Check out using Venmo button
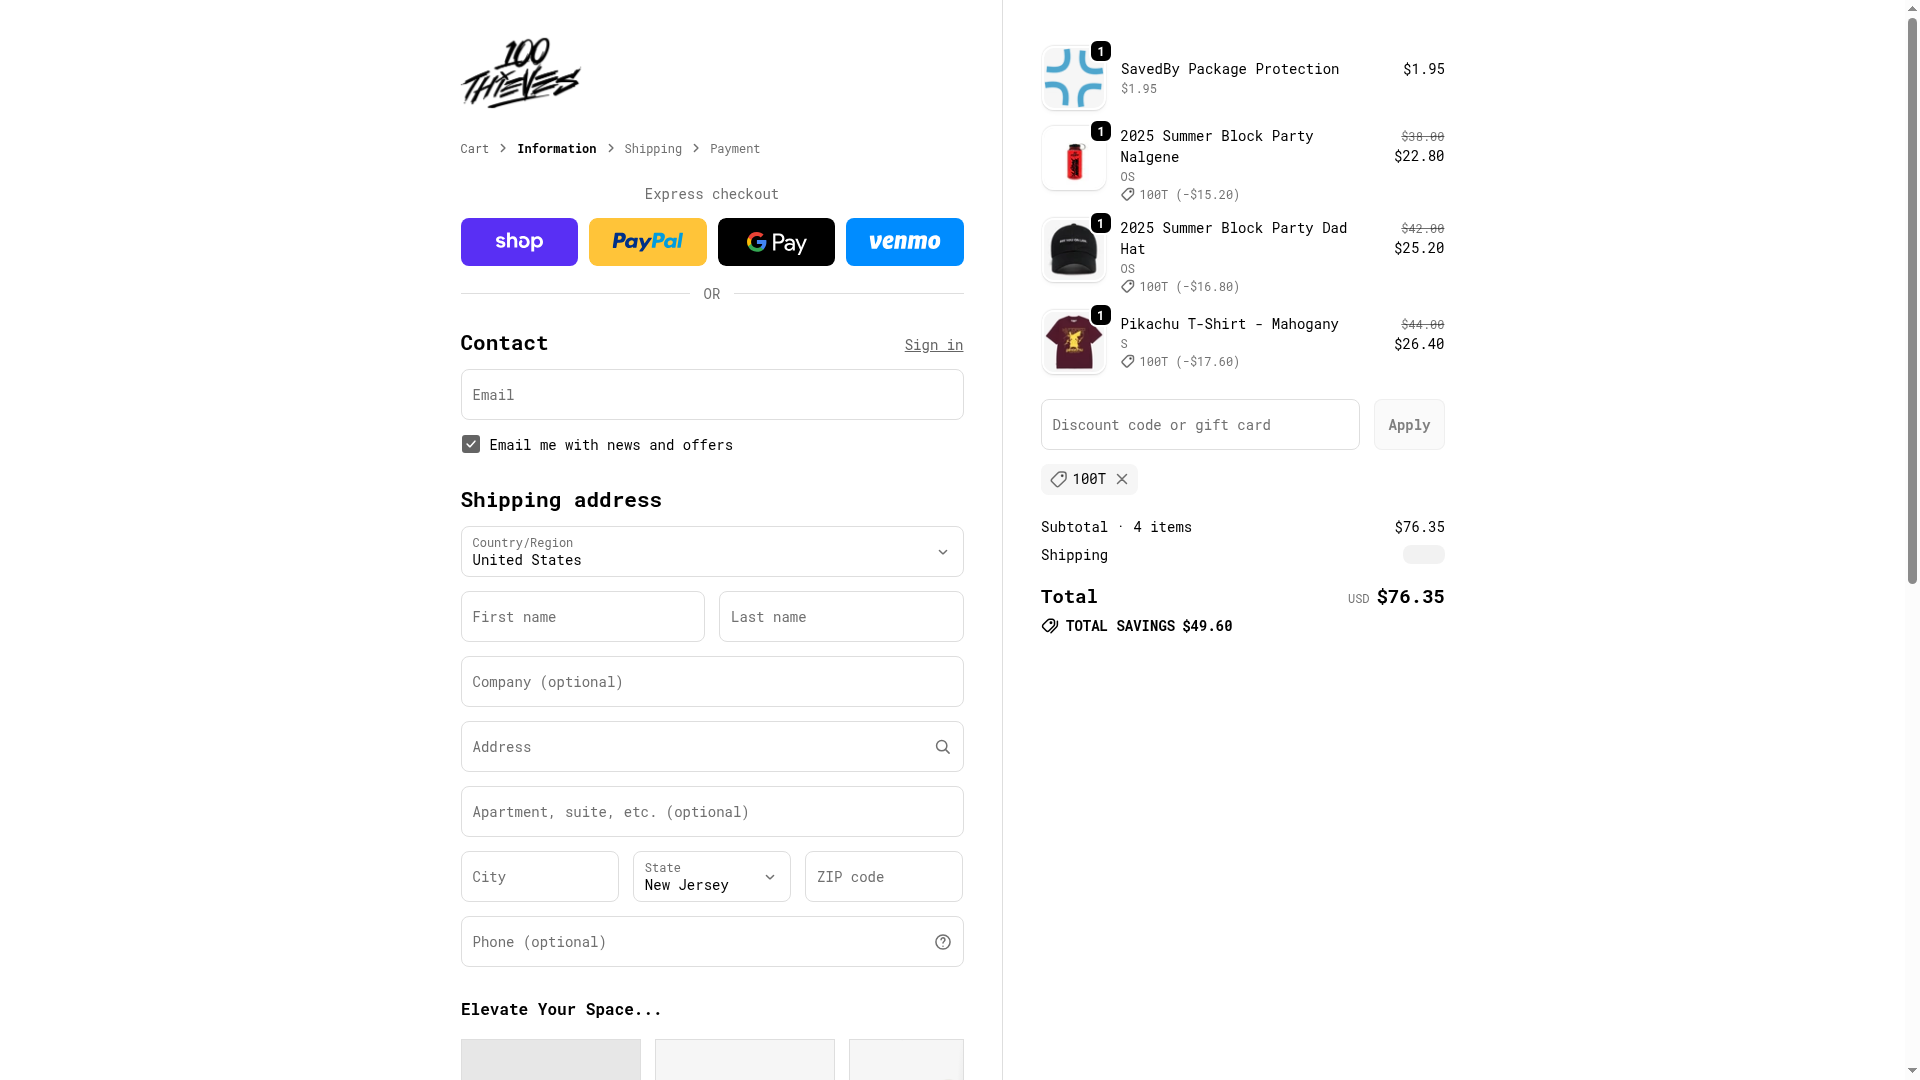Viewport: 1920px width, 1080px height. (x=905, y=242)
